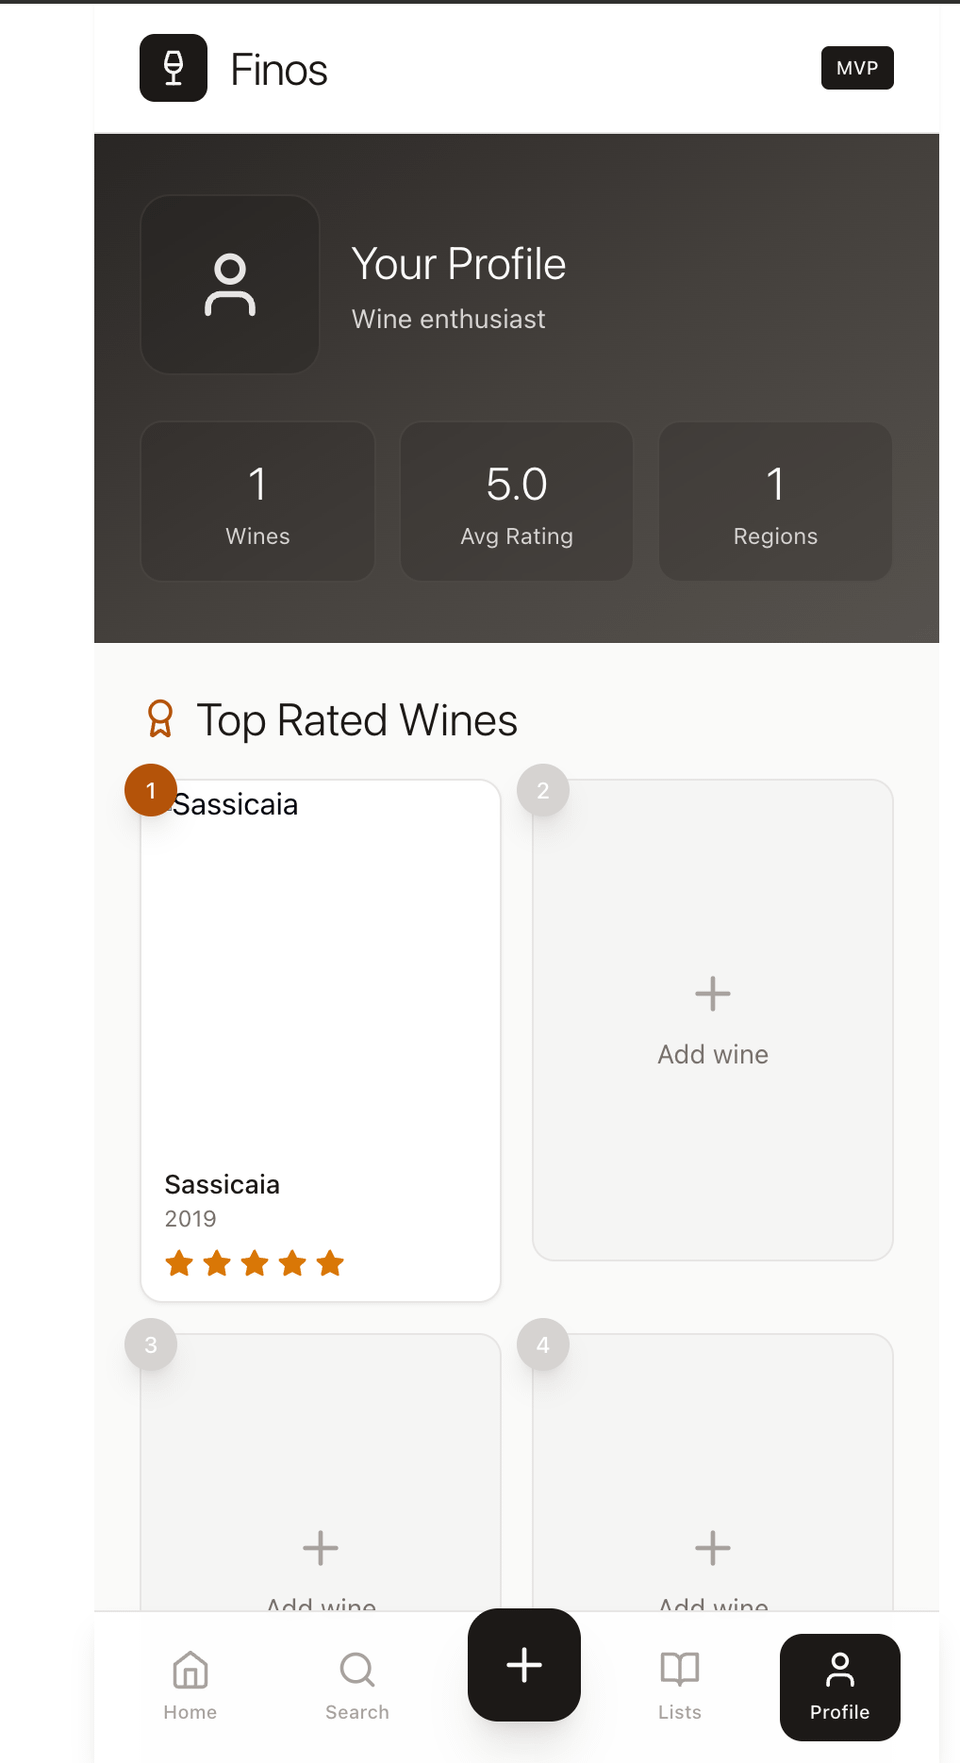Open the Regions stat card
960x1763 pixels.
point(775,501)
